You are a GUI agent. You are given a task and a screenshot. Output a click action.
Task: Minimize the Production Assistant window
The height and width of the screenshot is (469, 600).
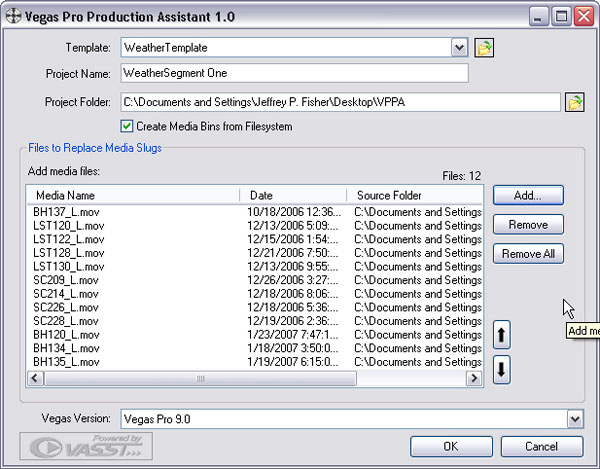(x=538, y=16)
